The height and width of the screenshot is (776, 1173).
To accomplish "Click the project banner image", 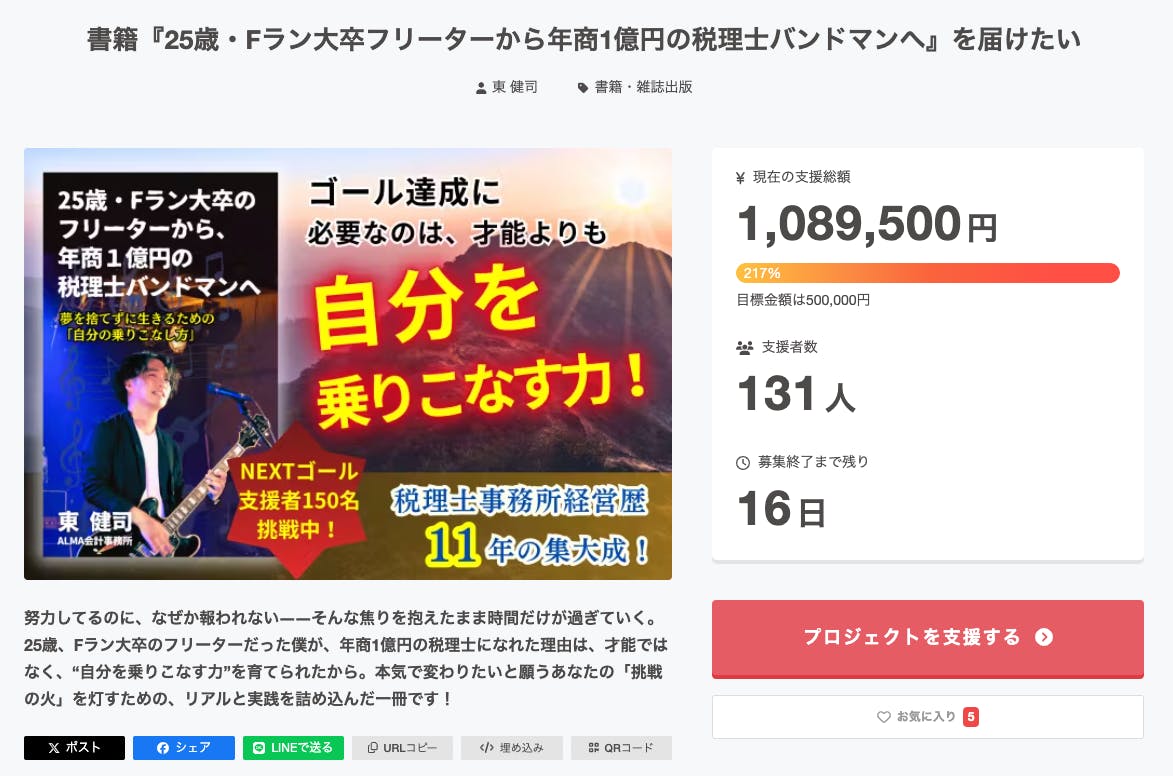I will point(348,364).
